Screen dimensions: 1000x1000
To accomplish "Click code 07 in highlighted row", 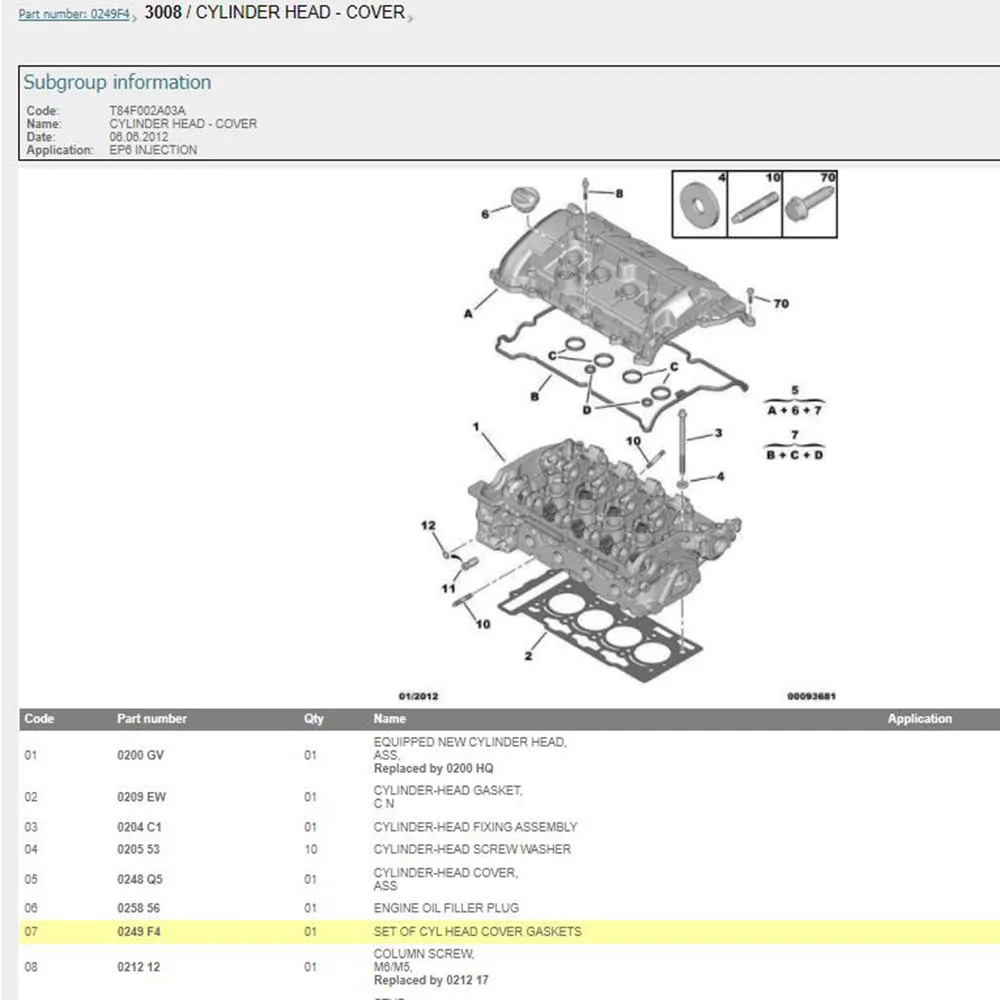I will 31,931.
